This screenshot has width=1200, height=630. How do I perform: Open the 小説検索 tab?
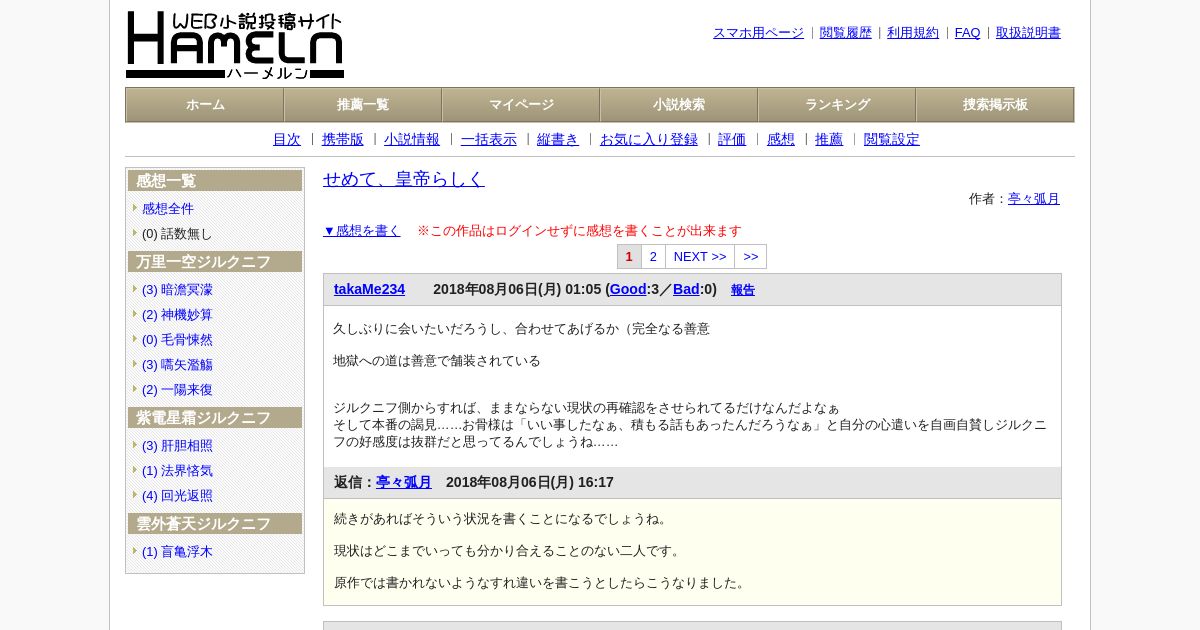click(679, 105)
